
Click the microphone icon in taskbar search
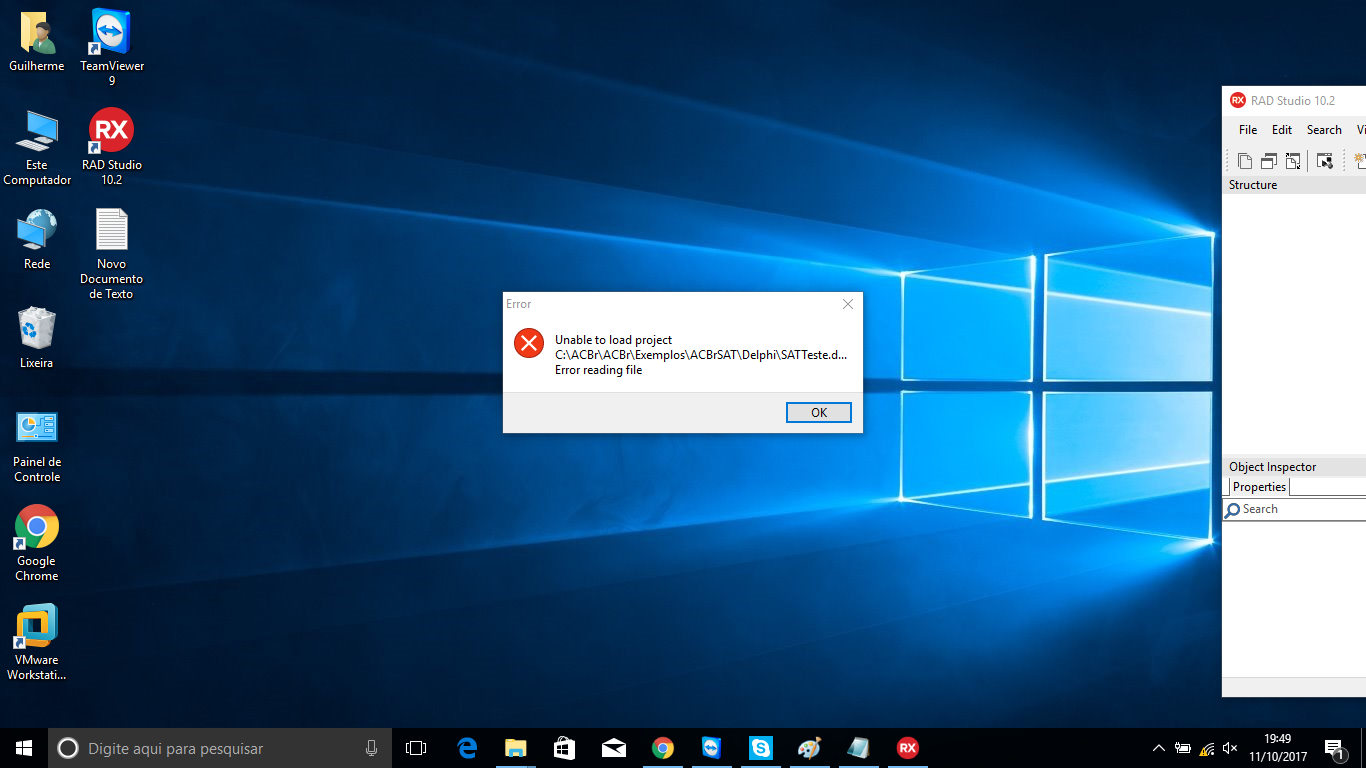[x=371, y=748]
